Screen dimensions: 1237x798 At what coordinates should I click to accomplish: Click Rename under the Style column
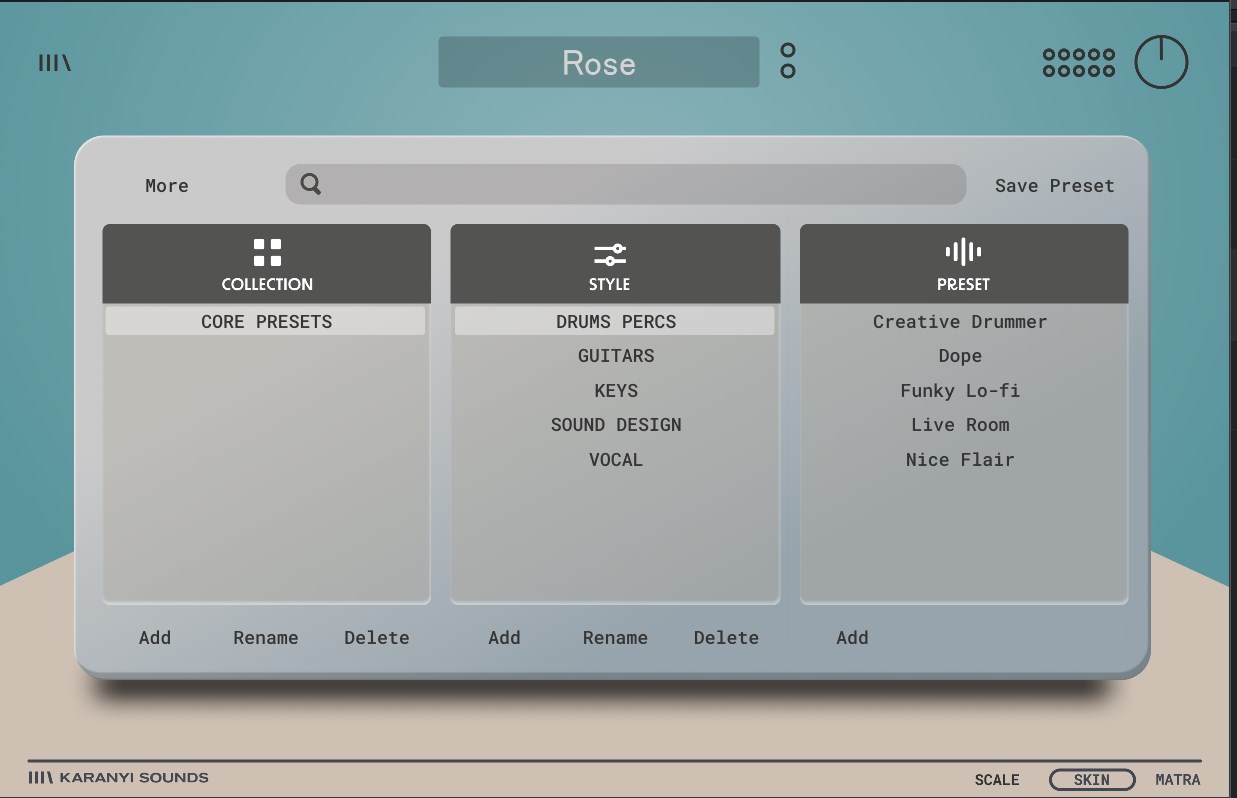(x=615, y=638)
